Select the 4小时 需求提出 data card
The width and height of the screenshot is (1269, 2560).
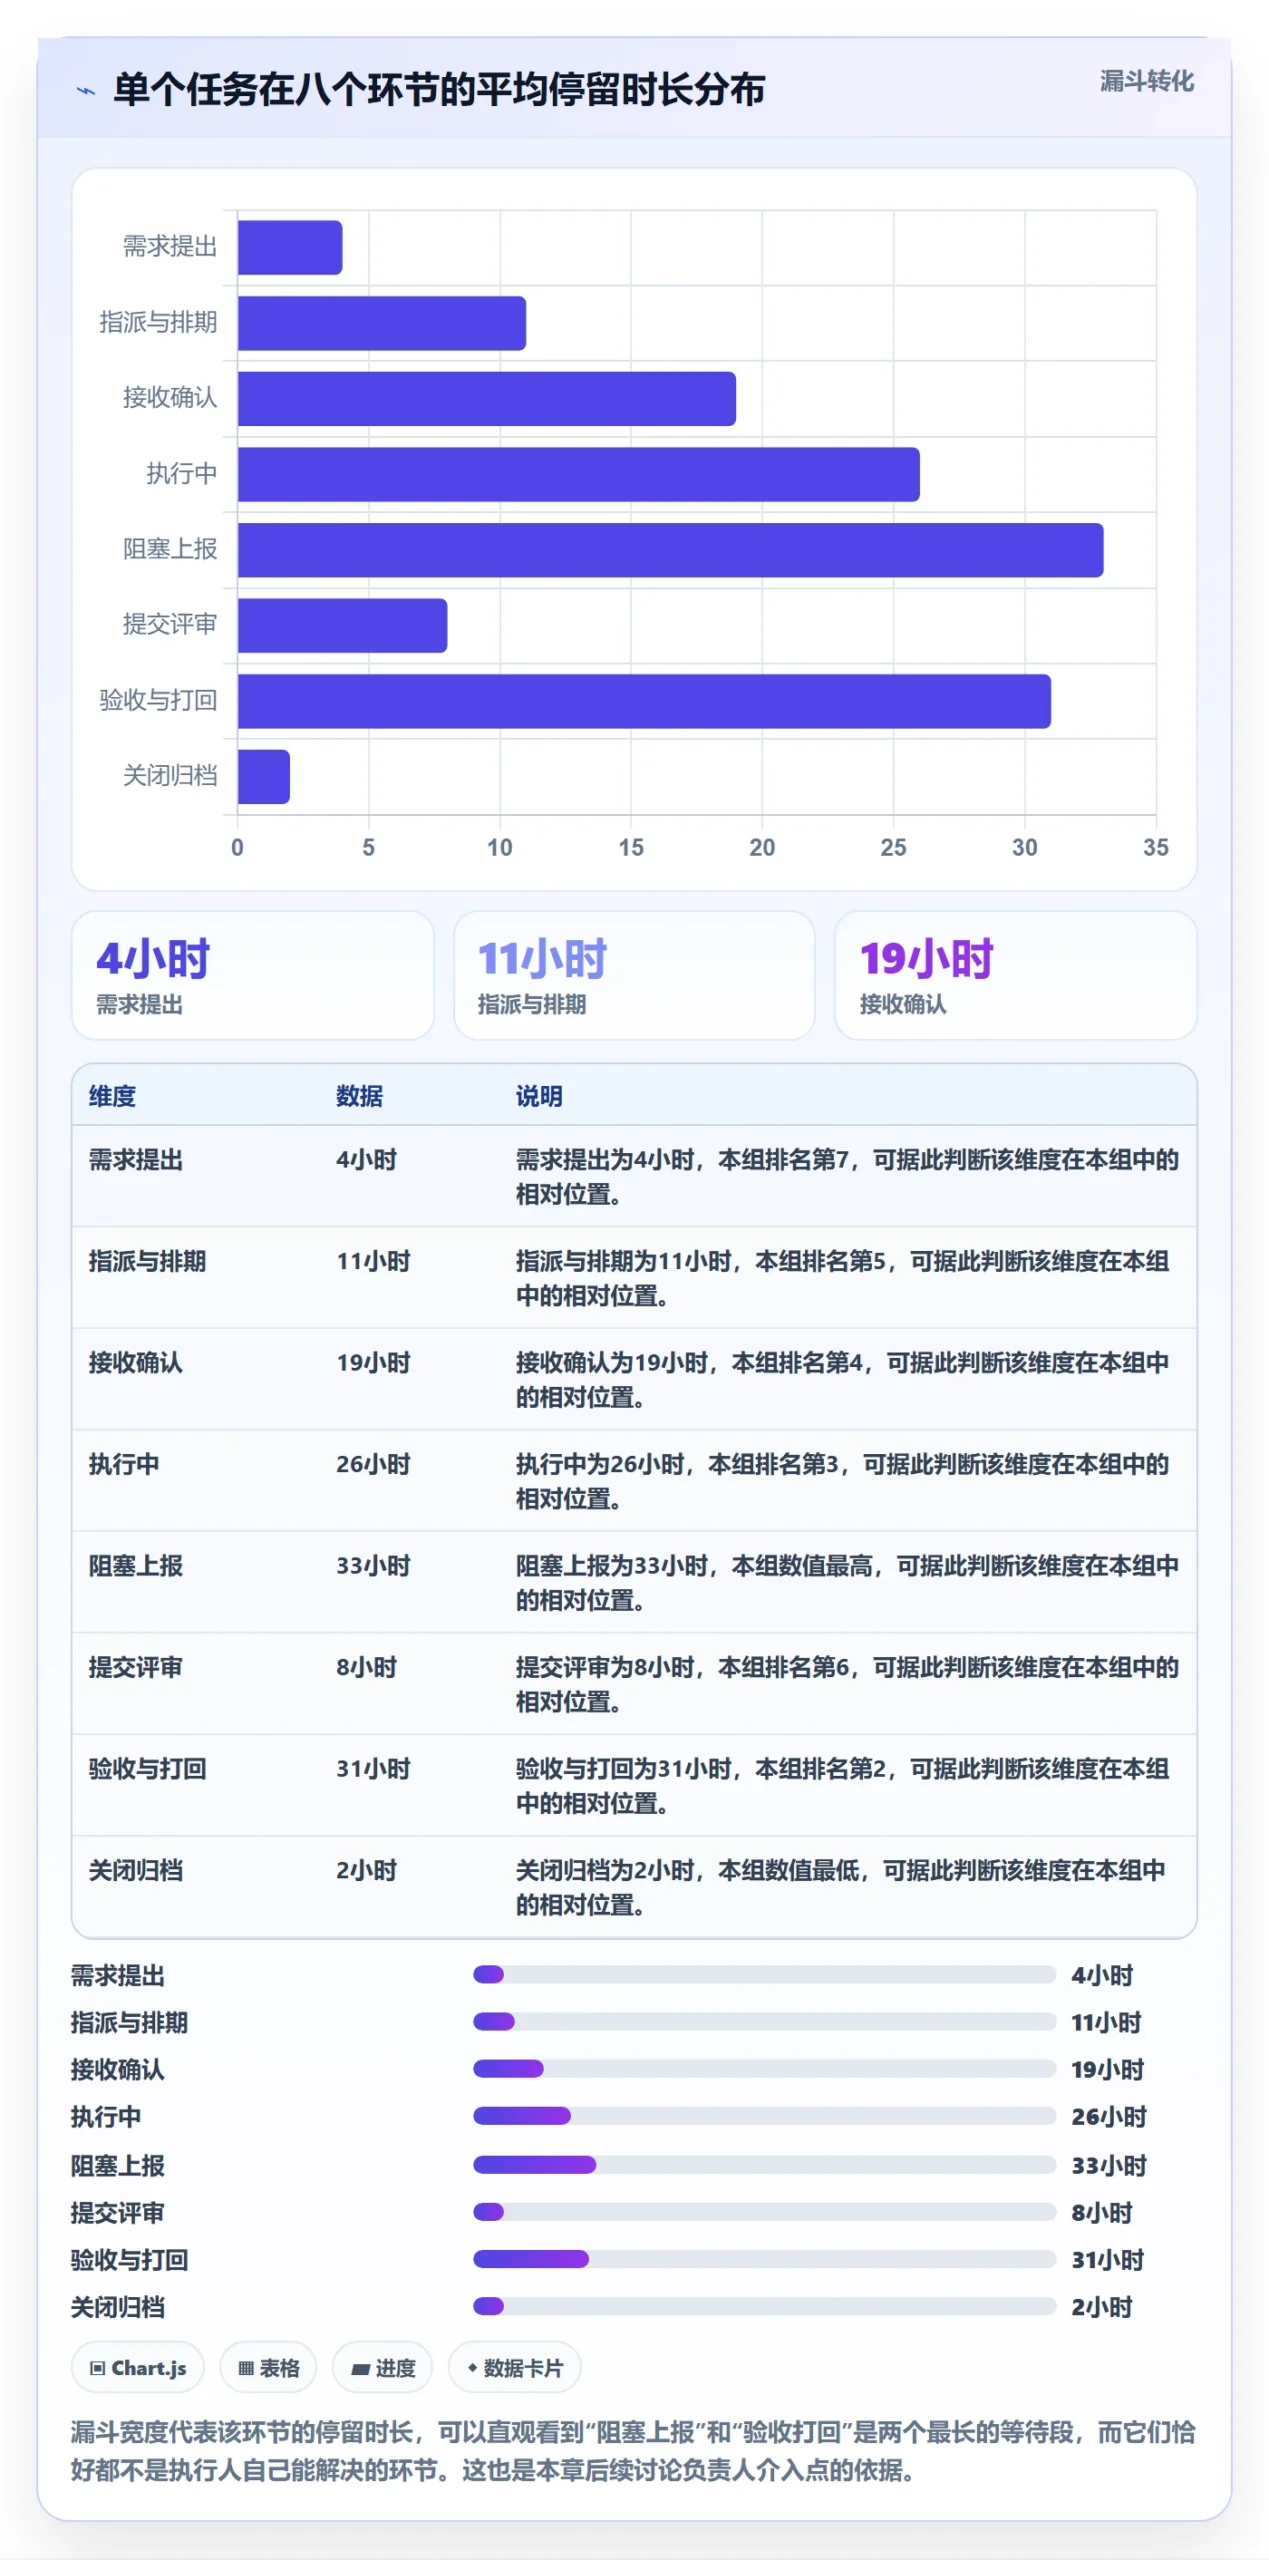(x=253, y=974)
